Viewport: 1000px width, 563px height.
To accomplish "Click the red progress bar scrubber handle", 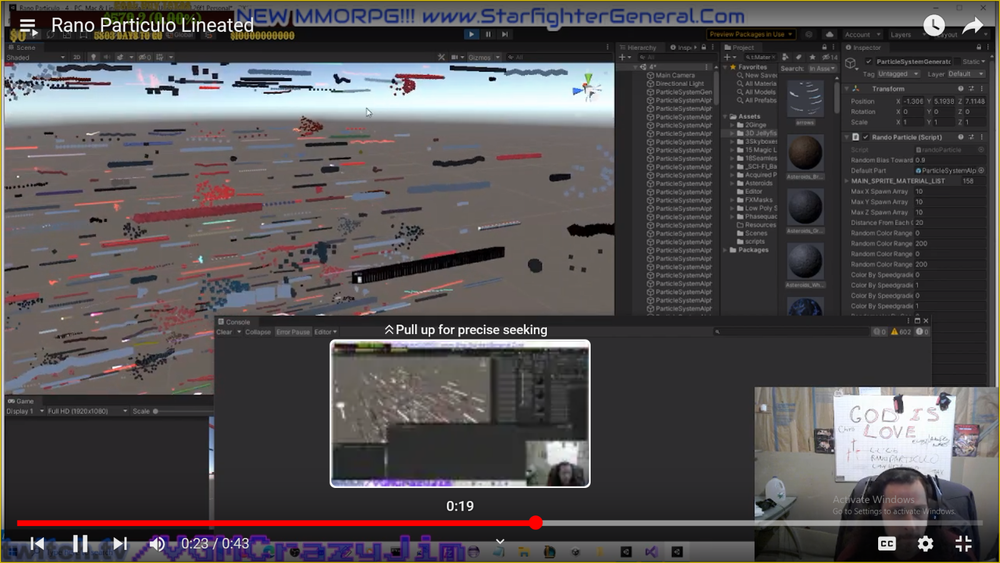I will (536, 523).
